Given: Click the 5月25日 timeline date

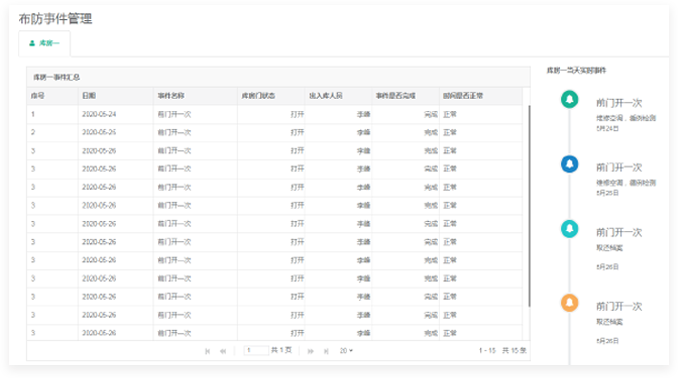Looking at the screenshot, I should click(x=607, y=193).
